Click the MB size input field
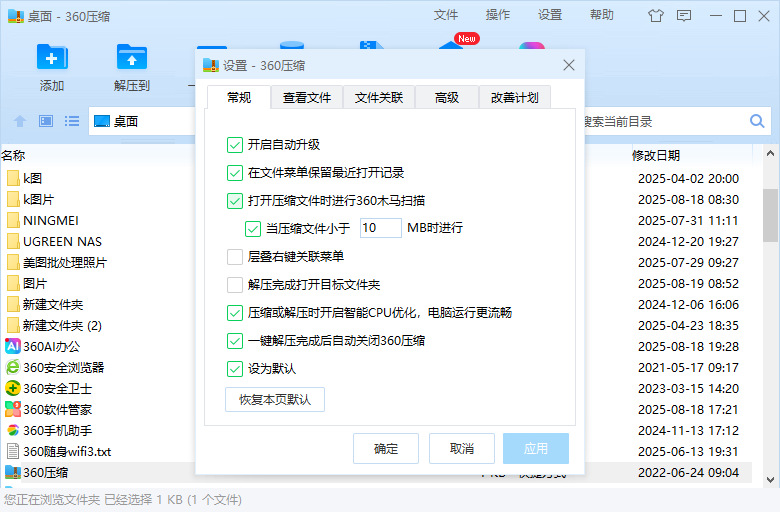780x512 pixels. (380, 228)
